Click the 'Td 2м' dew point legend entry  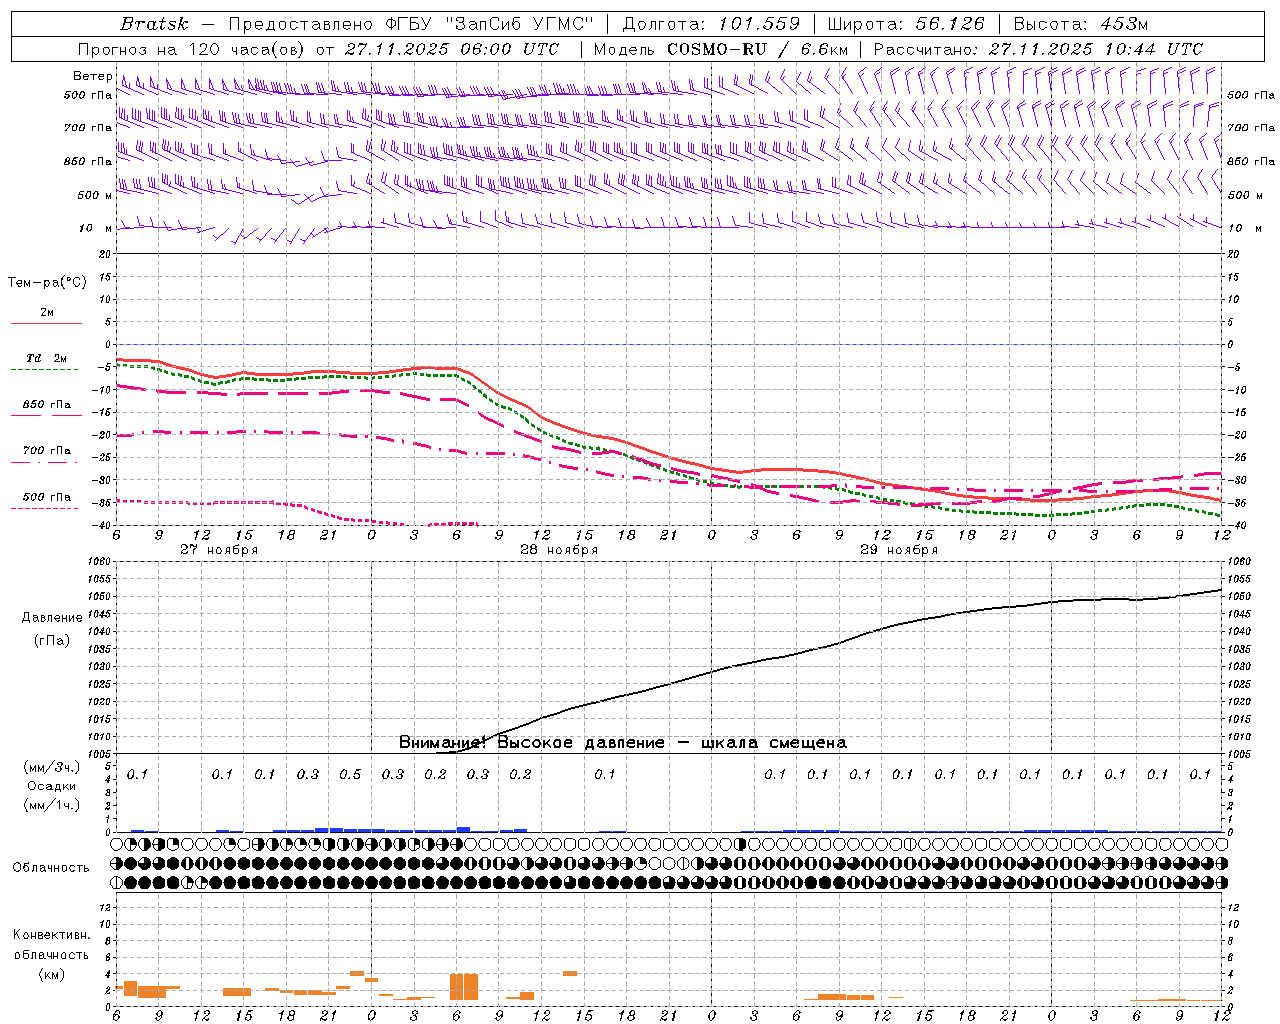click(46, 358)
